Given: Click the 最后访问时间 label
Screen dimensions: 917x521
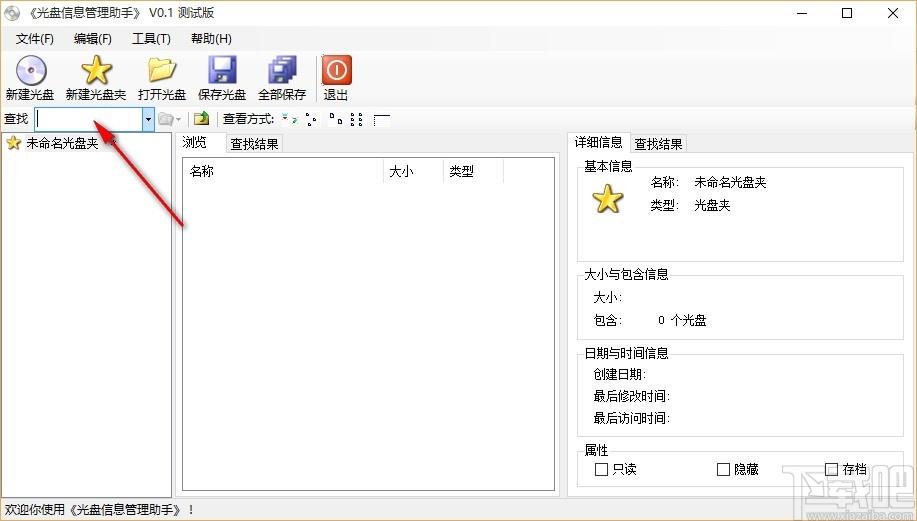Looking at the screenshot, I should pyautogui.click(x=632, y=418).
